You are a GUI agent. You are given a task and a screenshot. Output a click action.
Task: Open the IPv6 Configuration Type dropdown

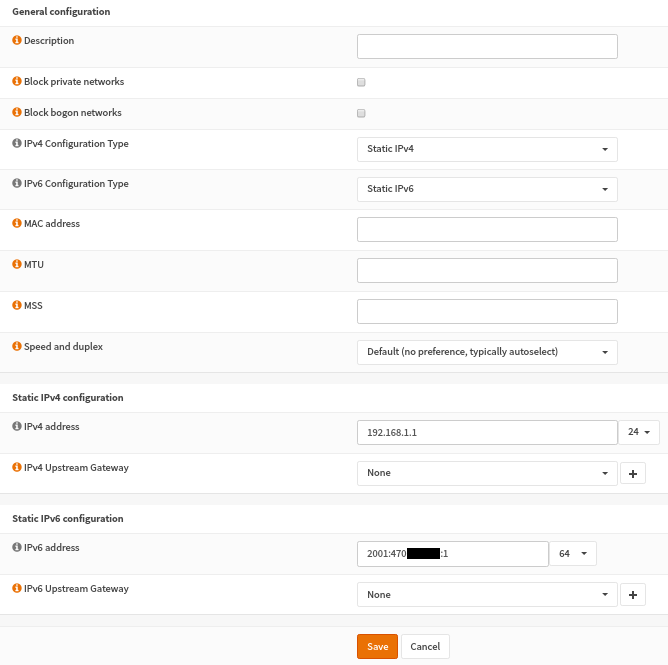tap(487, 189)
